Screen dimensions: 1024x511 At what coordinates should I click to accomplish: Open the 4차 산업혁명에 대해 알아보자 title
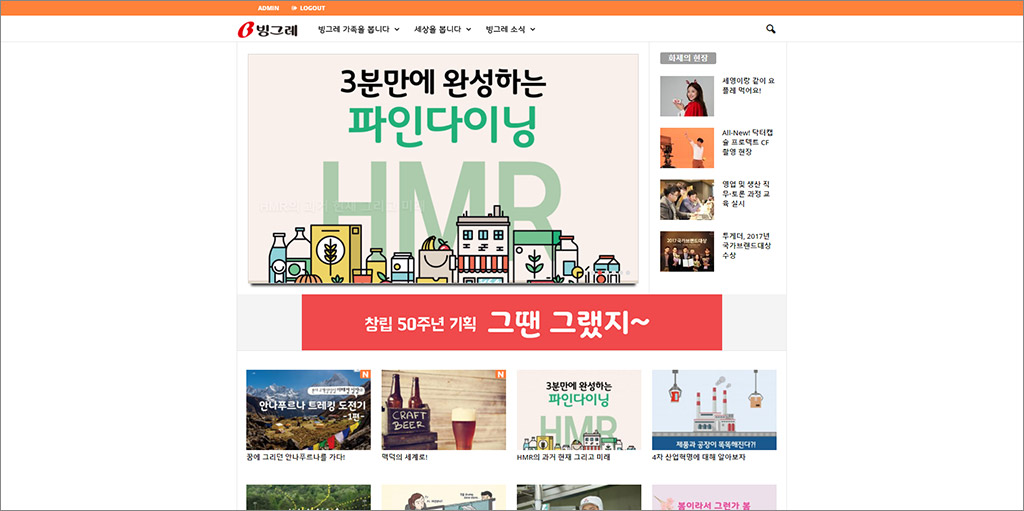pyautogui.click(x=698, y=457)
